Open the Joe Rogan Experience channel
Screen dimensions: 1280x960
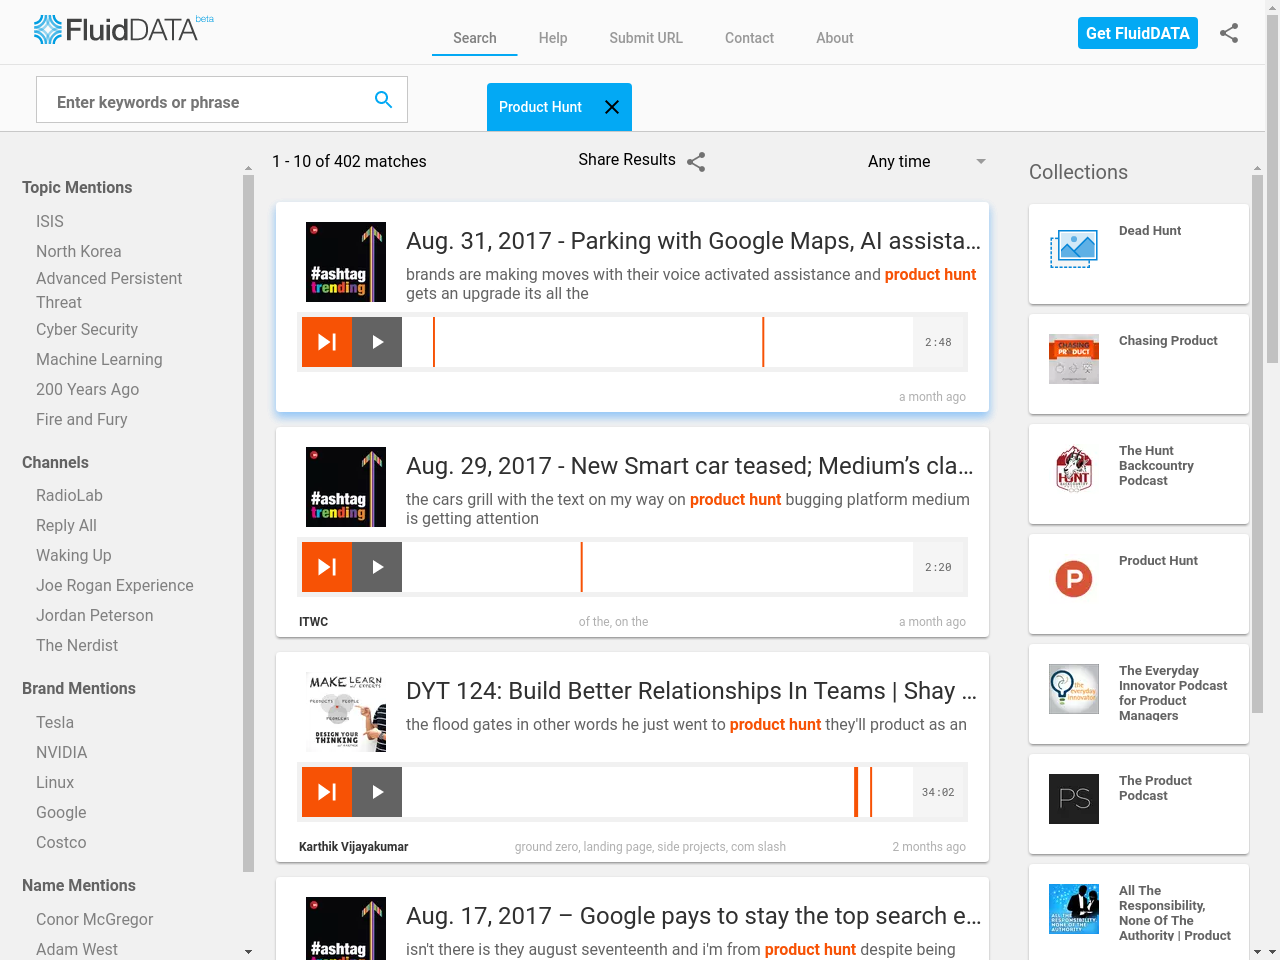click(x=115, y=586)
